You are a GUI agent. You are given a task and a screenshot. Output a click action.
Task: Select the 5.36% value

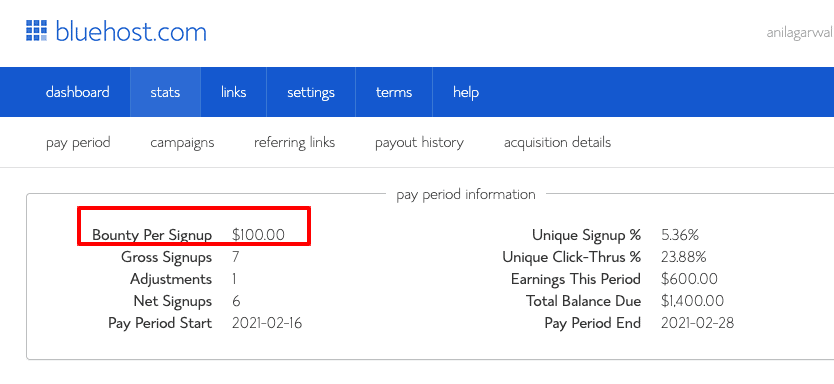point(680,235)
